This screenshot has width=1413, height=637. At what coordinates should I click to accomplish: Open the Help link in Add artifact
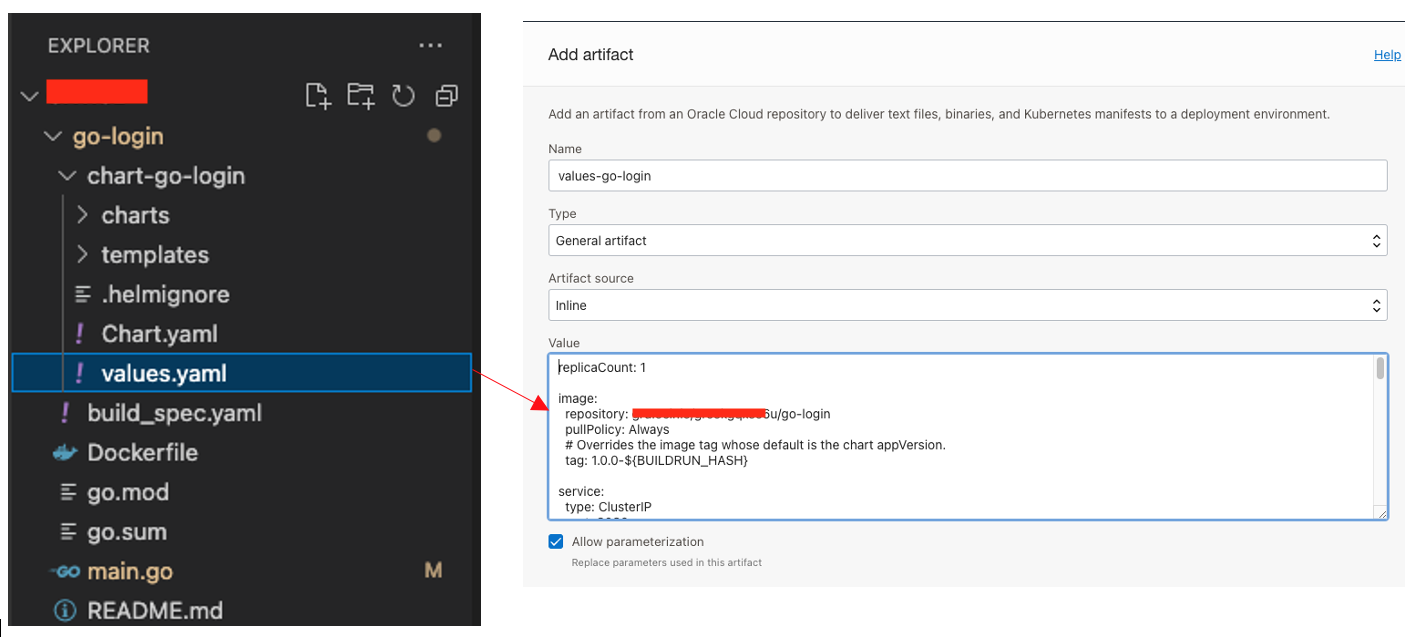1387,55
